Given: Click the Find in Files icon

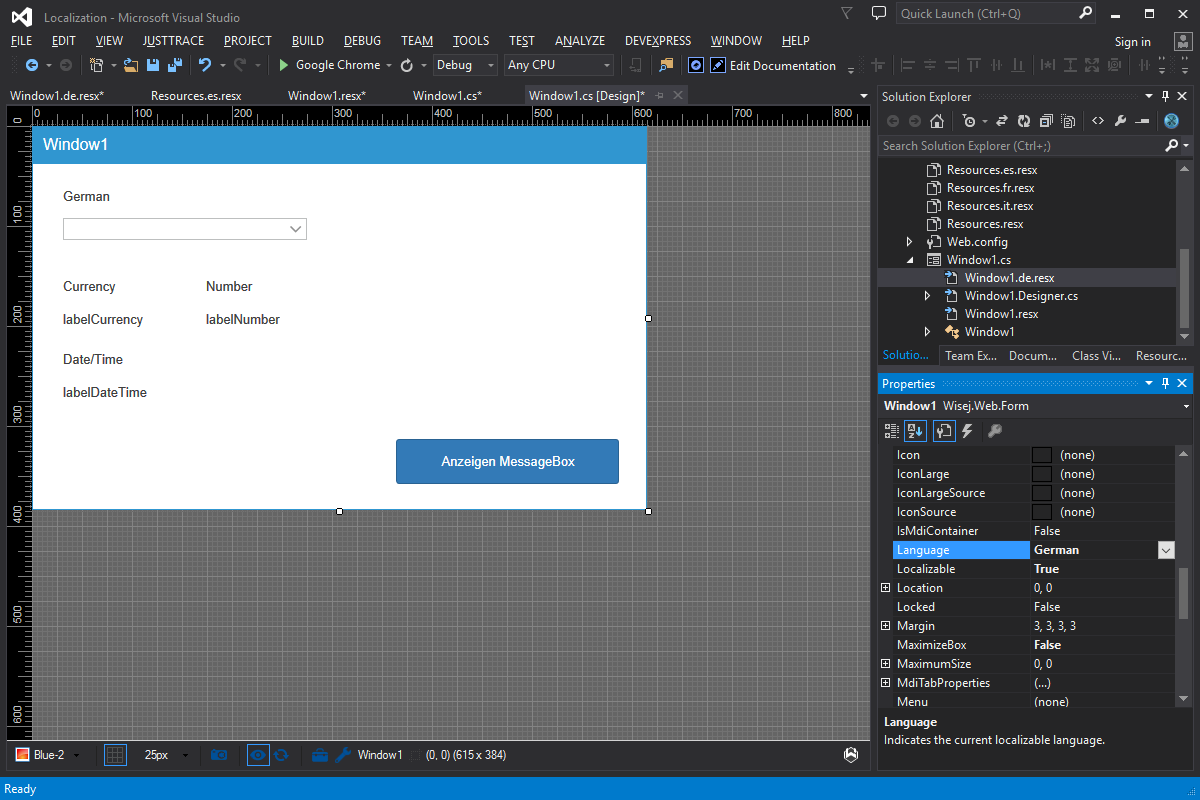Looking at the screenshot, I should click(666, 65).
